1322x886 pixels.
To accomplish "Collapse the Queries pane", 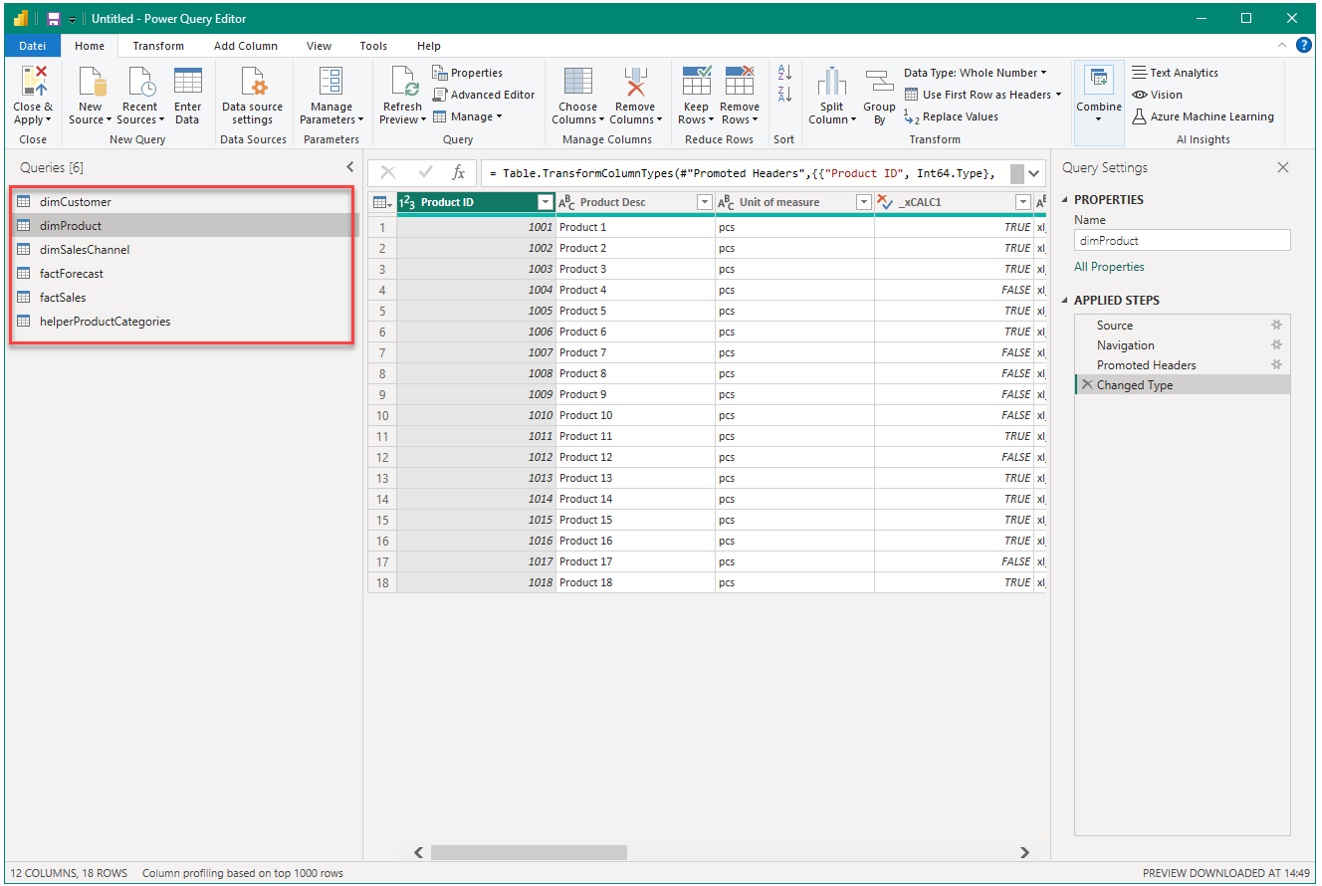I will click(x=349, y=168).
